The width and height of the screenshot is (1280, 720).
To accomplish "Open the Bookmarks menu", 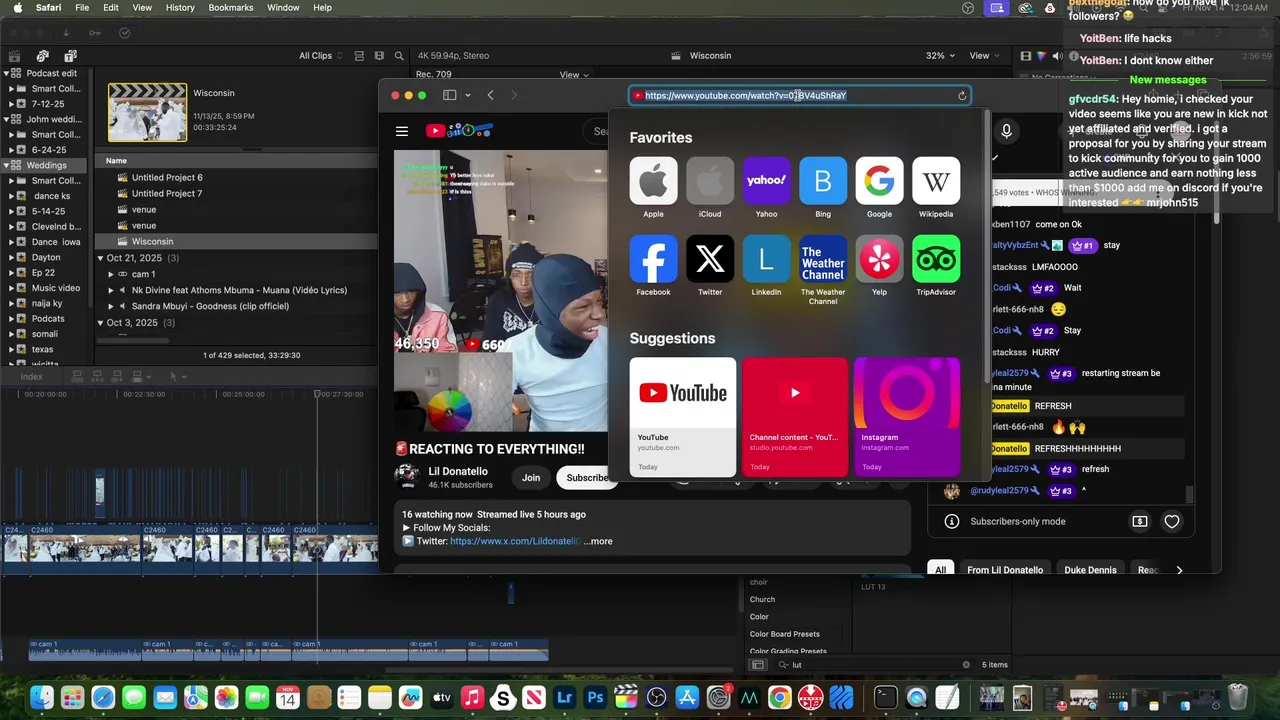I will click(231, 8).
